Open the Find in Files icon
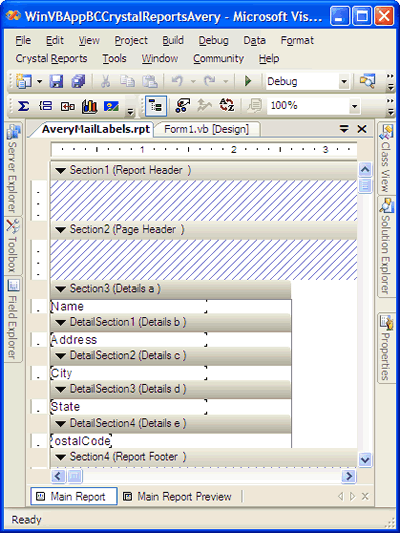Screen dimensions: 400x533 (x=367, y=82)
